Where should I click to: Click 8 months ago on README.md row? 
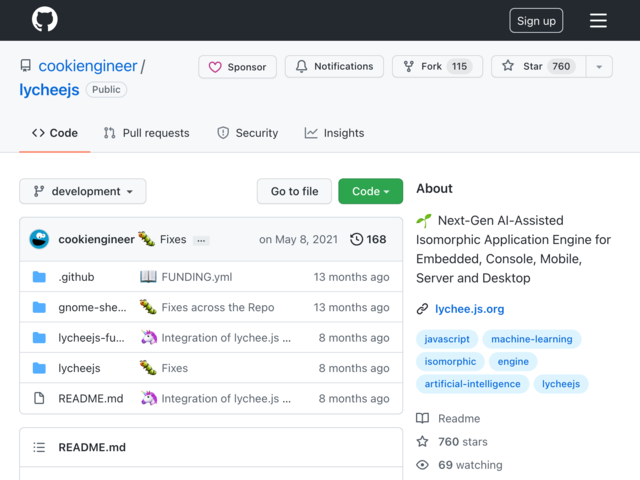pos(354,398)
